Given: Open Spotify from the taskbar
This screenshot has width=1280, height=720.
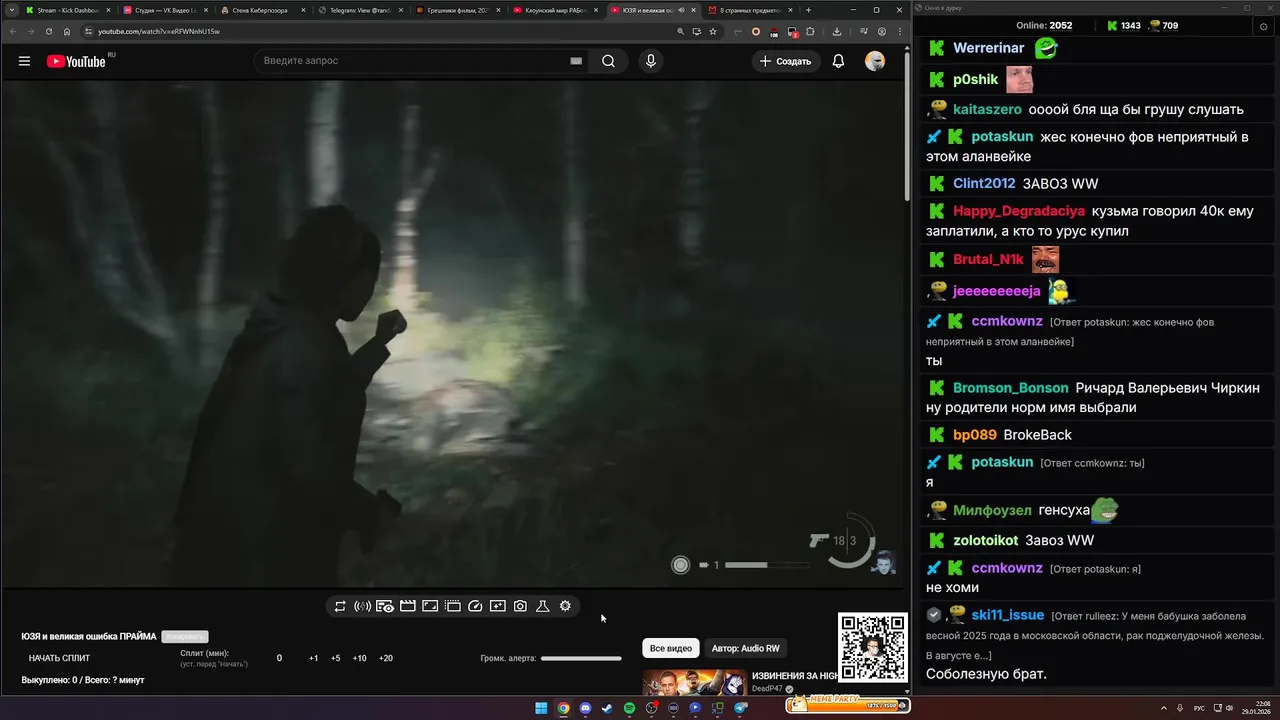Looking at the screenshot, I should point(629,708).
